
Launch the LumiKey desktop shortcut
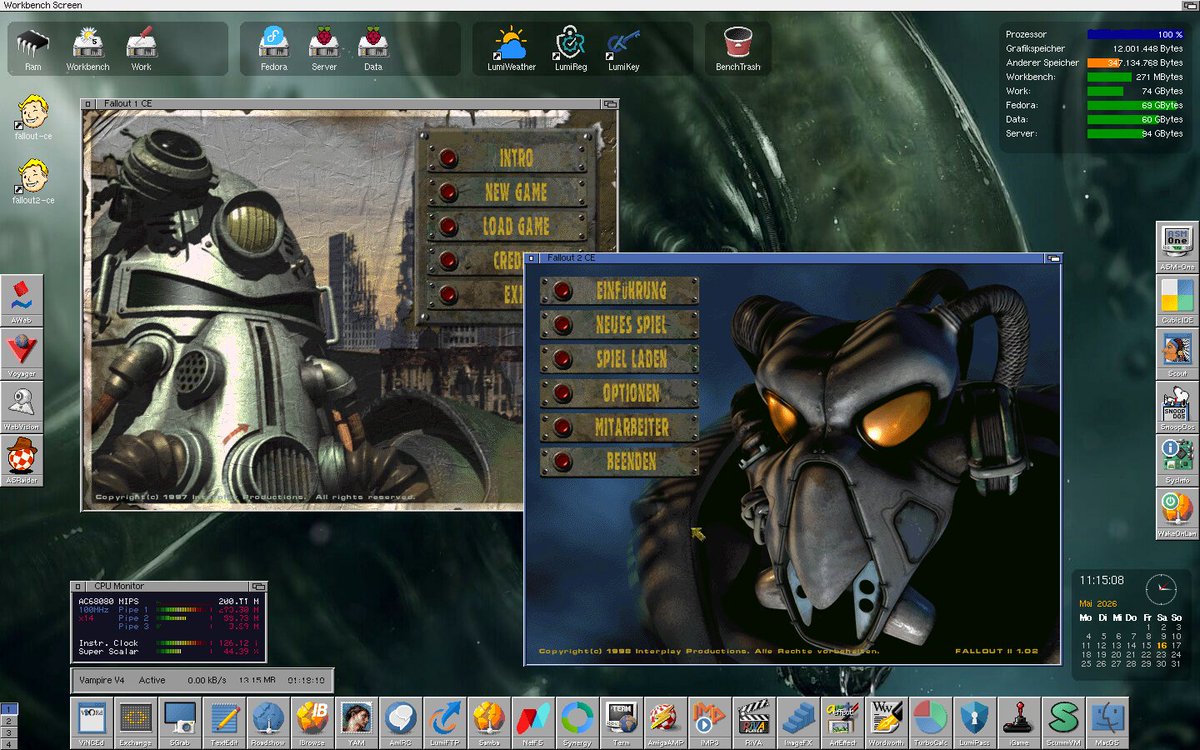623,49
